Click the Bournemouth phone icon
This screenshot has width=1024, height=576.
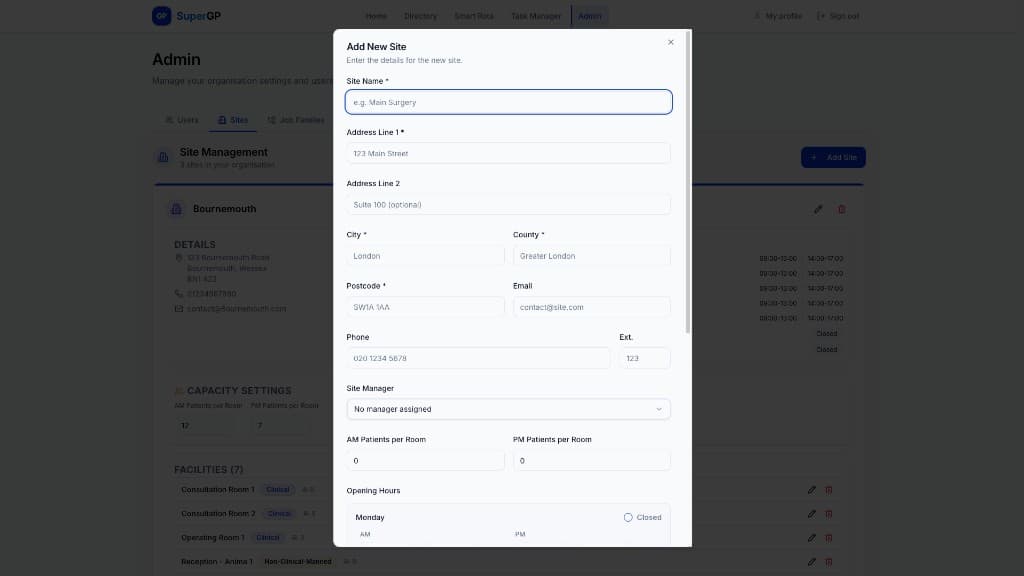point(179,294)
